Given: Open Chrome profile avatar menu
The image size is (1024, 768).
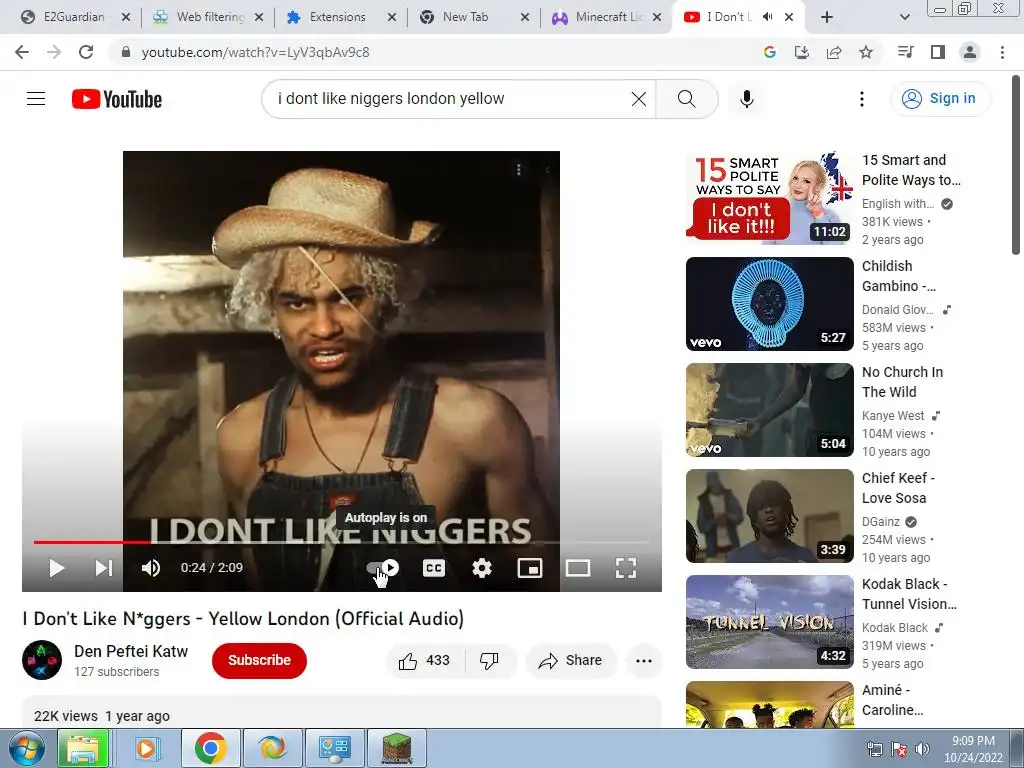Looking at the screenshot, I should click(x=970, y=52).
